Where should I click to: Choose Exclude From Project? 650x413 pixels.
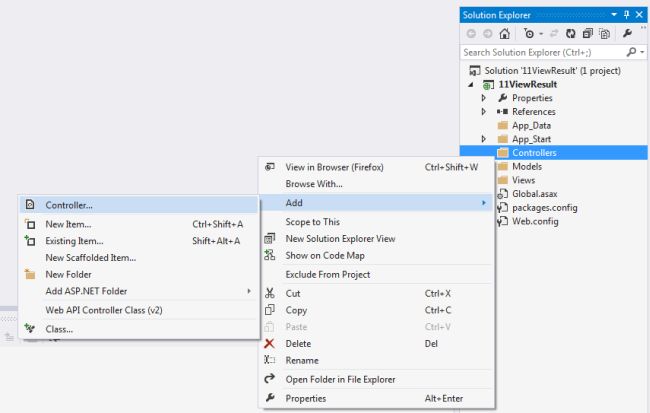pos(376,275)
